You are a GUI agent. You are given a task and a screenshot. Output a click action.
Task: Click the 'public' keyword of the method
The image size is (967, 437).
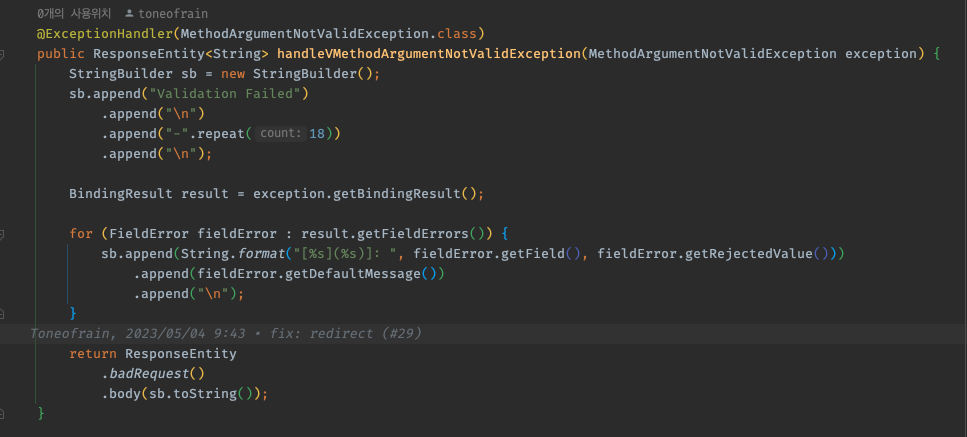point(60,54)
